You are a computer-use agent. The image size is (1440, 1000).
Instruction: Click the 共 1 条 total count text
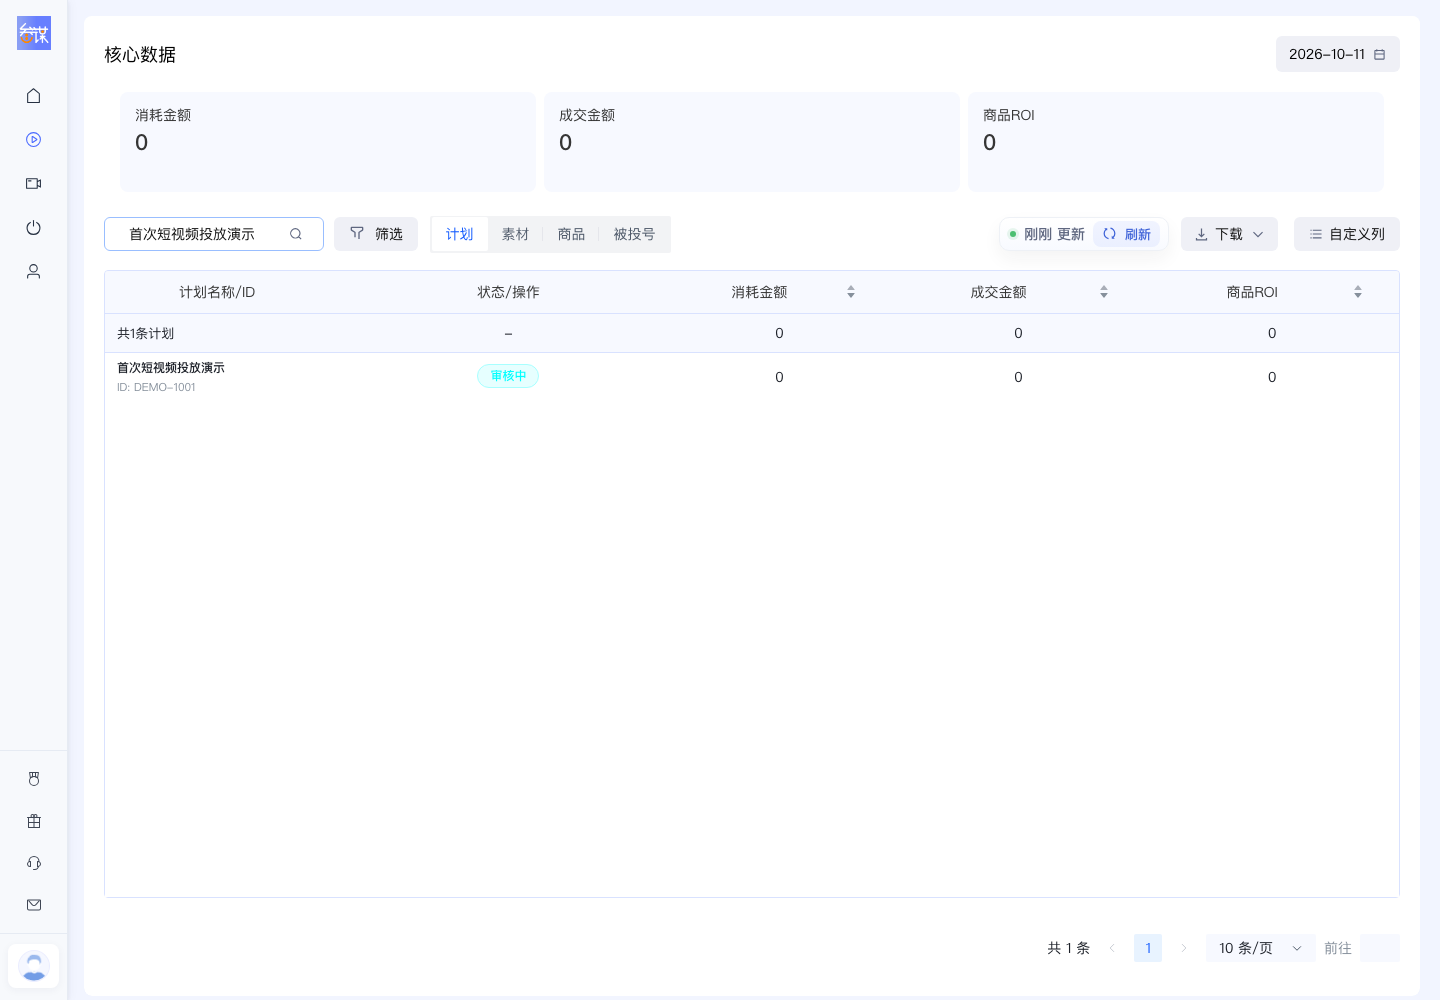point(1068,948)
